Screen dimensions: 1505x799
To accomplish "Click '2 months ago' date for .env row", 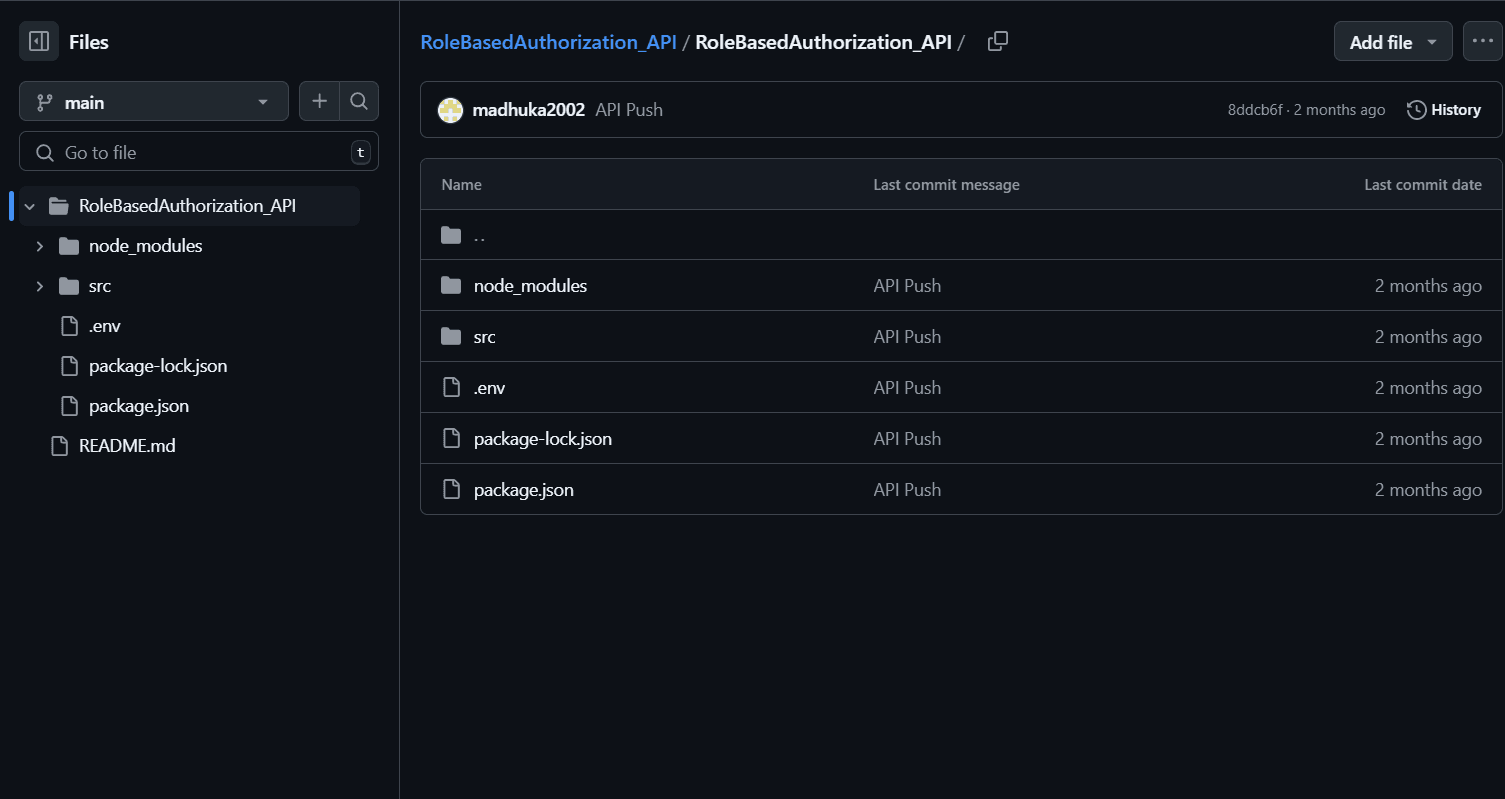I will [1428, 388].
